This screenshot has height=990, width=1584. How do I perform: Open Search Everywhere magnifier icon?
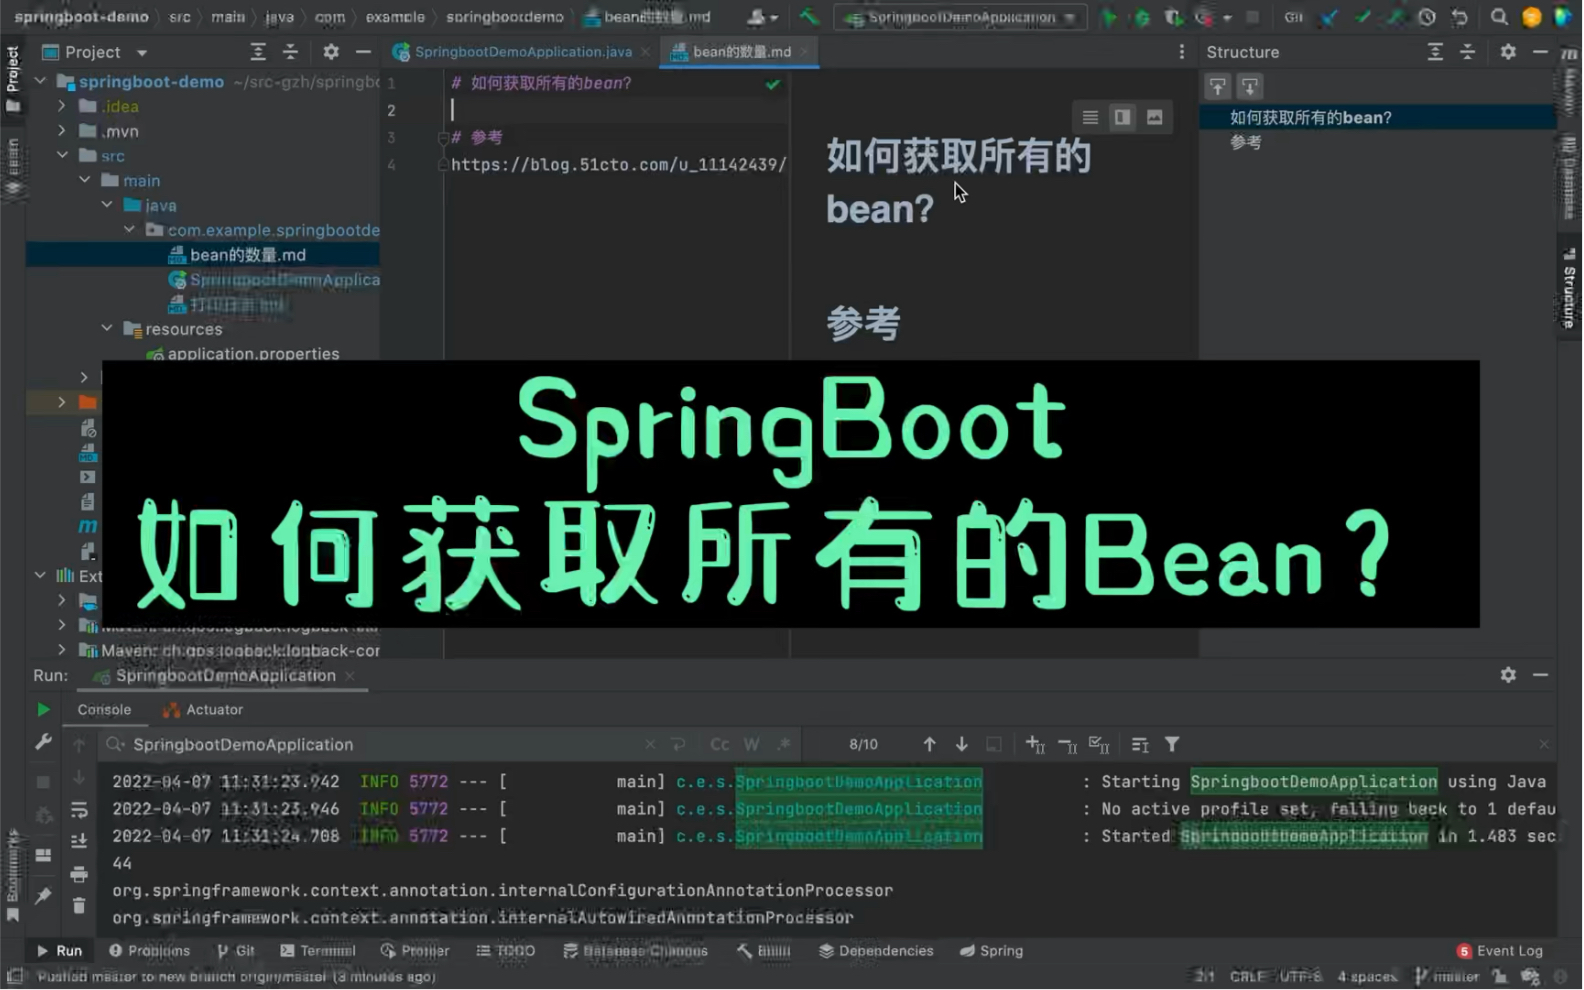[1499, 17]
